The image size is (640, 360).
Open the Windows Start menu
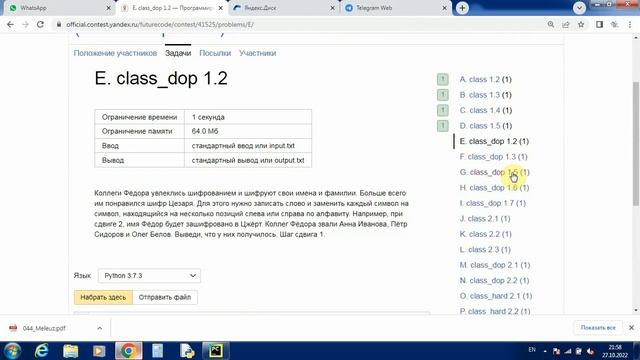(x=12, y=351)
